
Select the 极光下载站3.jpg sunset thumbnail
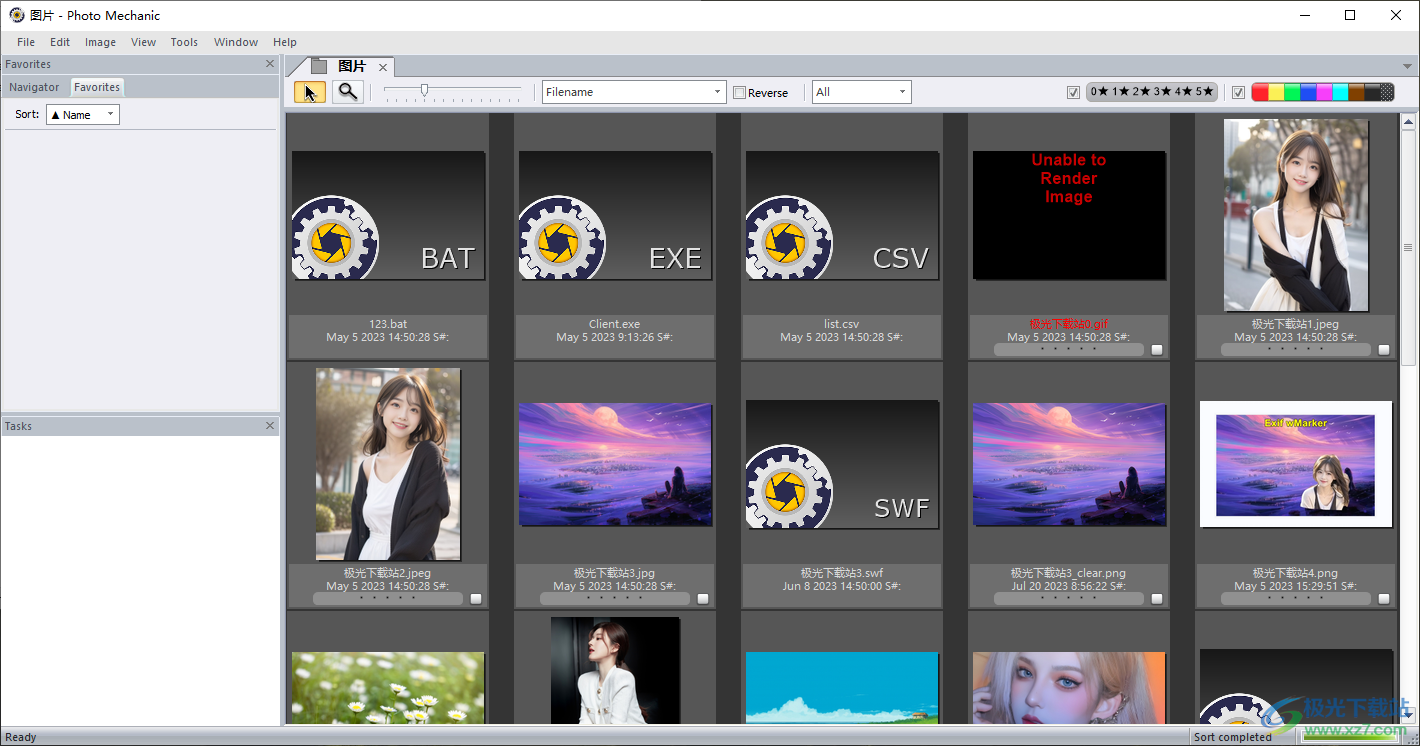615,464
